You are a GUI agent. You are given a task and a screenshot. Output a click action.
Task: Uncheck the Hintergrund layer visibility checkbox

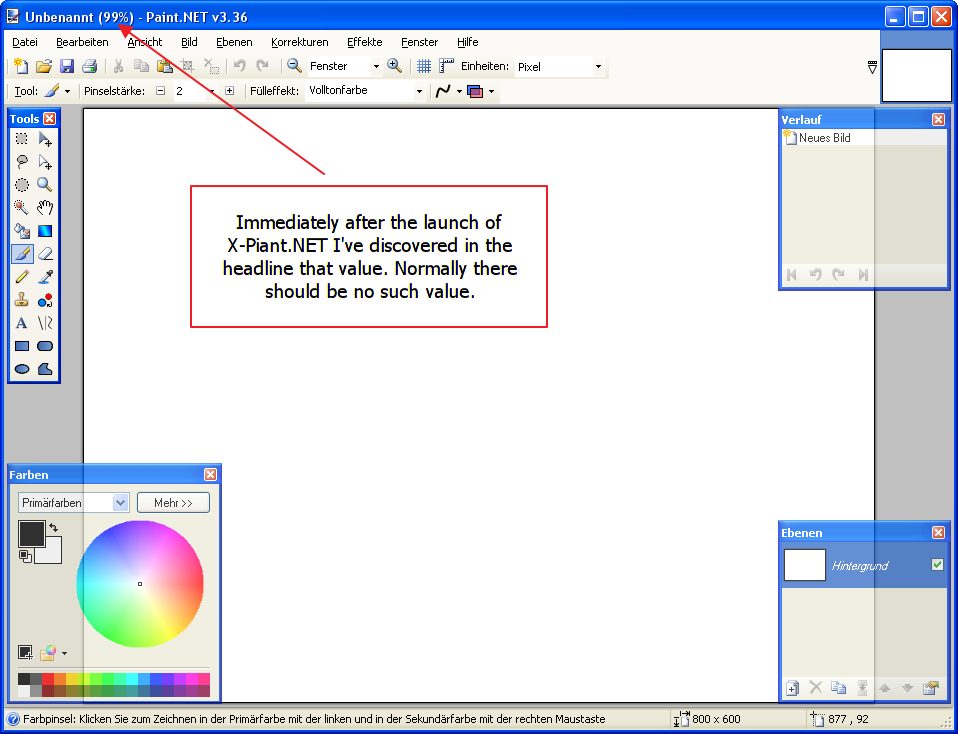pyautogui.click(x=937, y=564)
